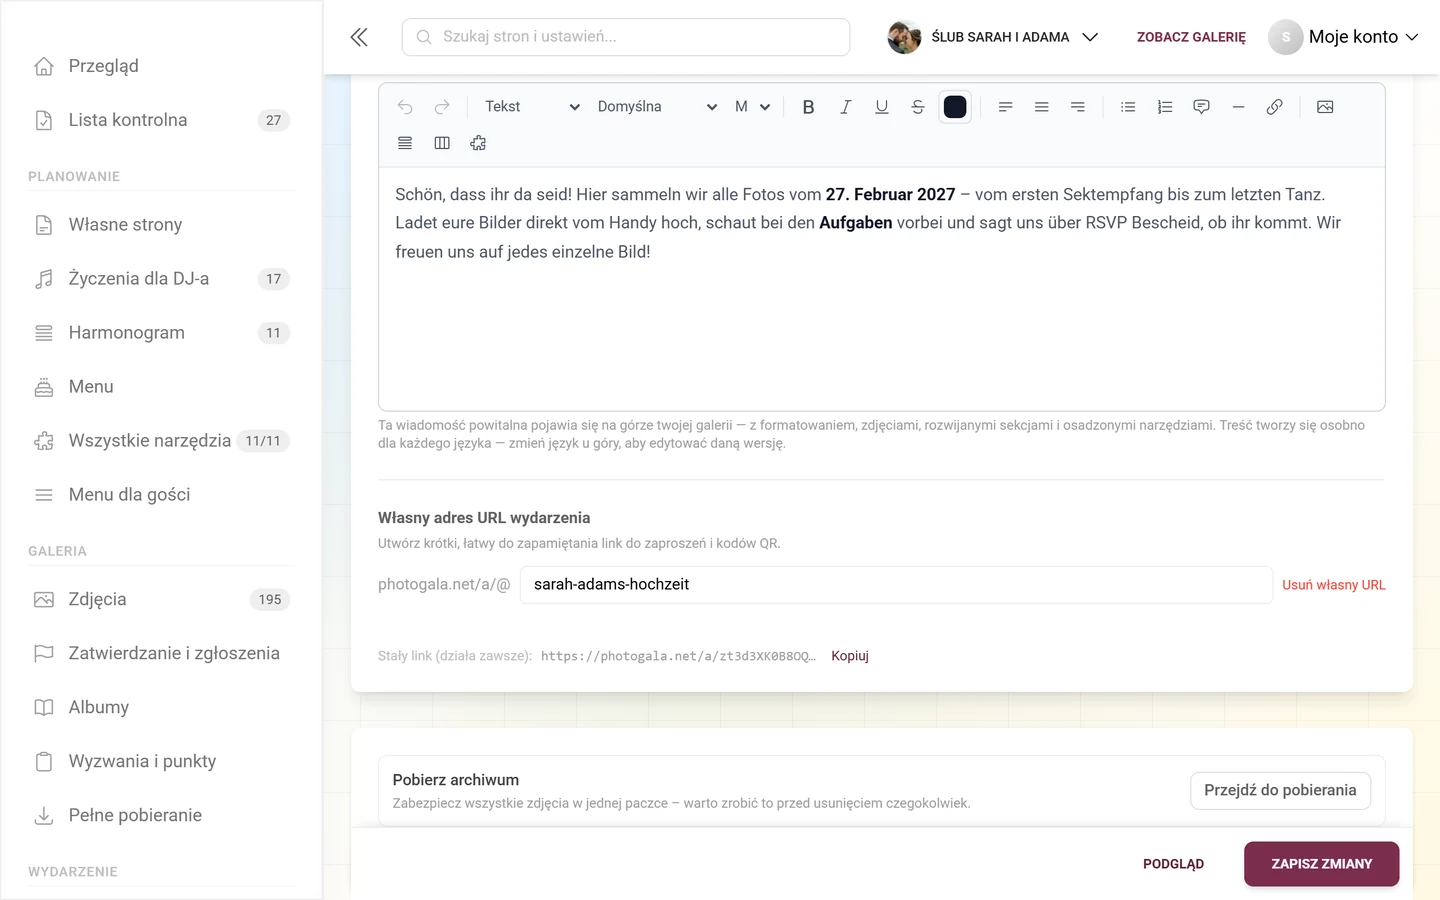
Task: Toggle bold formatting
Action: point(808,107)
